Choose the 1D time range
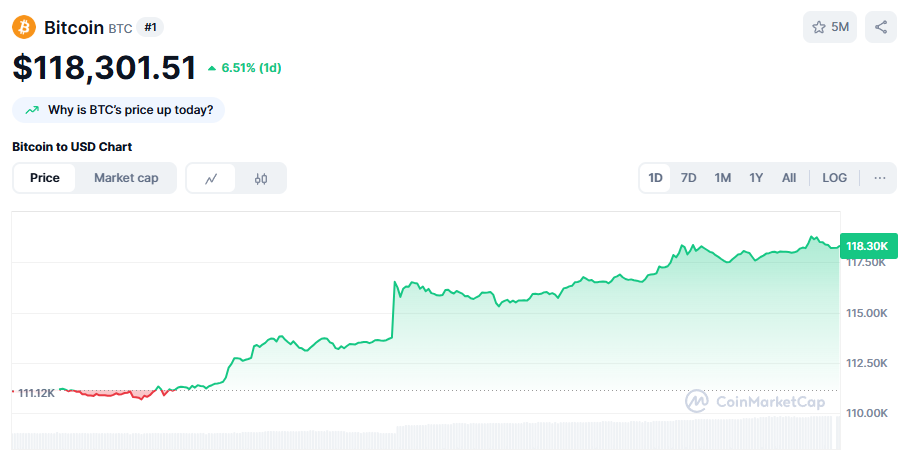 click(655, 178)
